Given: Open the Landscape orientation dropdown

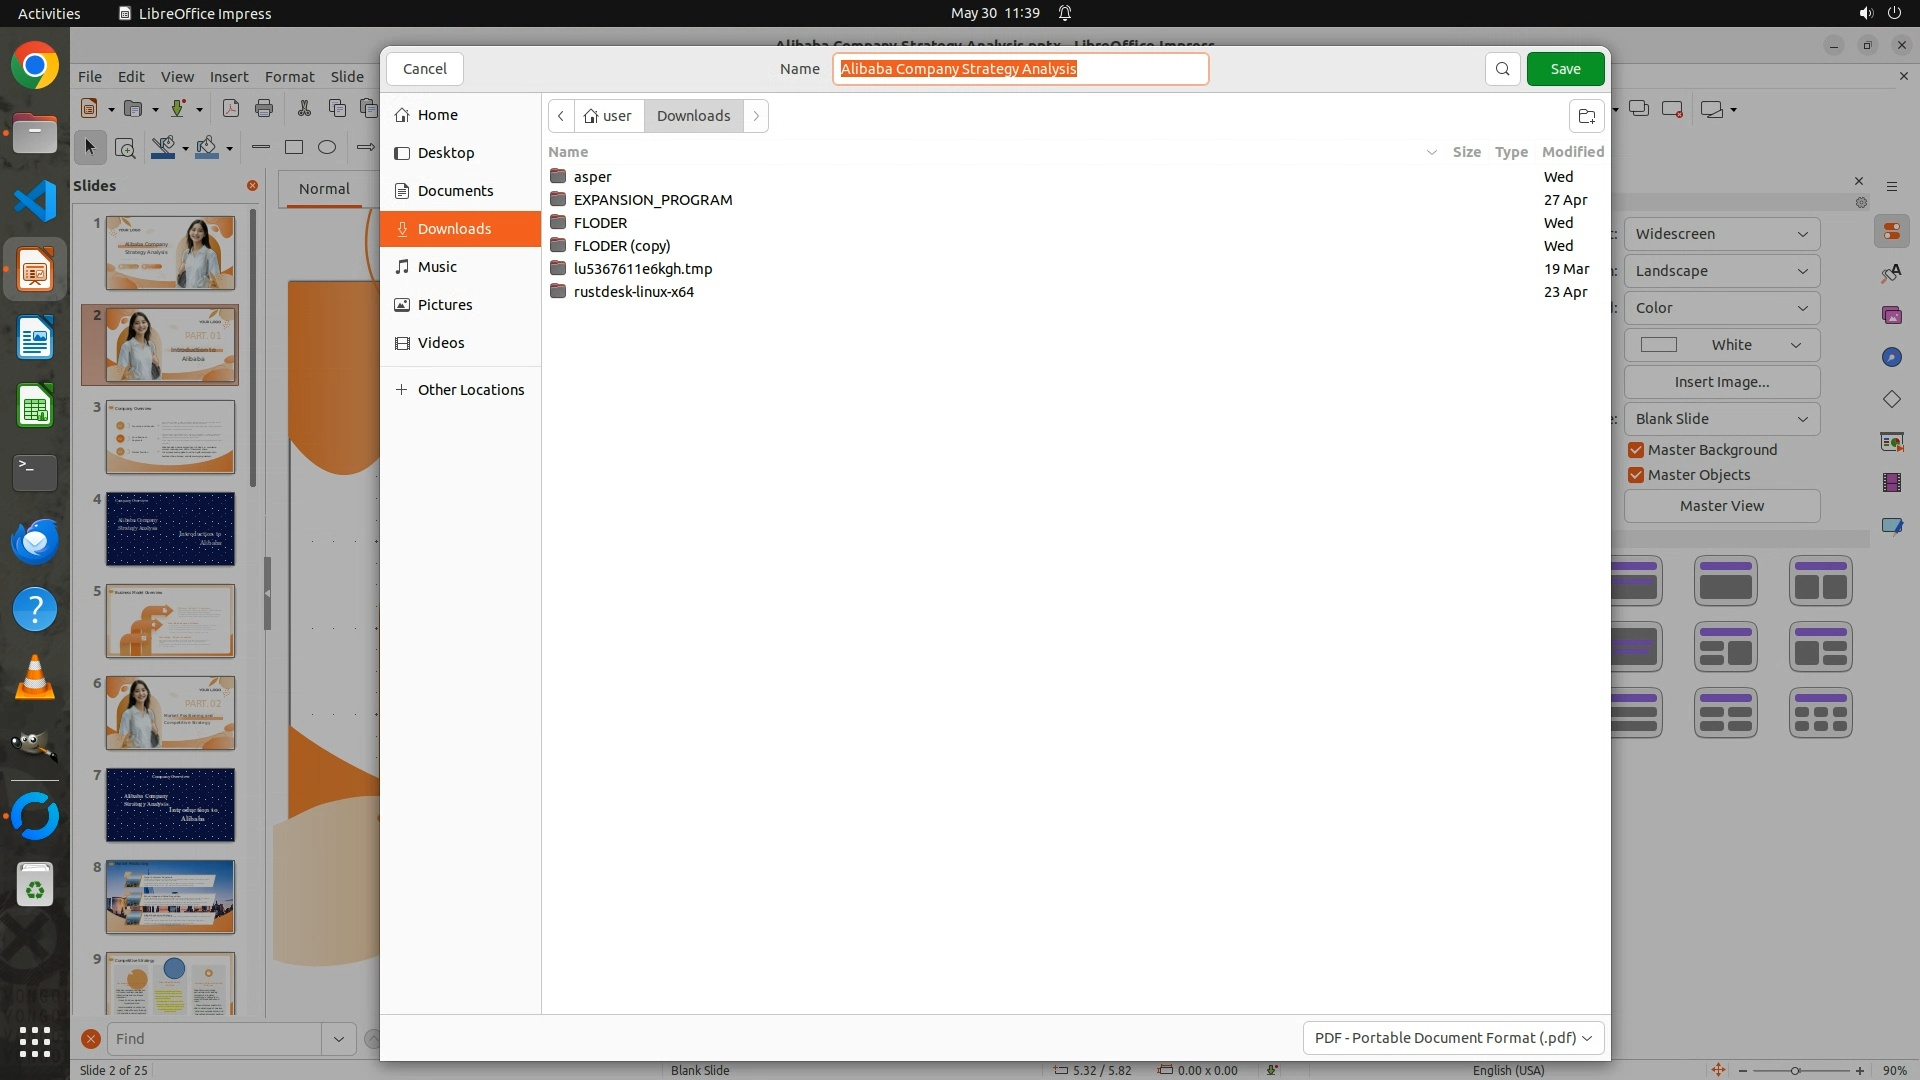Looking at the screenshot, I should tap(1721, 271).
